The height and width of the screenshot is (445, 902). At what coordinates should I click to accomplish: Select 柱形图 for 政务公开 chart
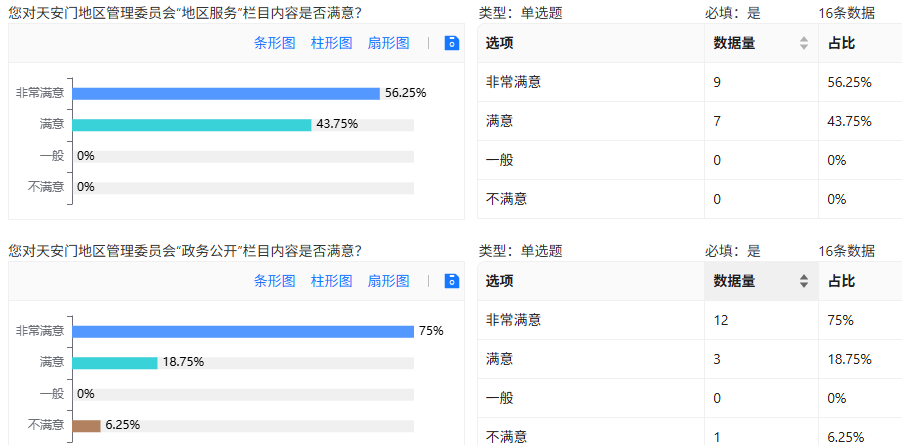tap(331, 281)
